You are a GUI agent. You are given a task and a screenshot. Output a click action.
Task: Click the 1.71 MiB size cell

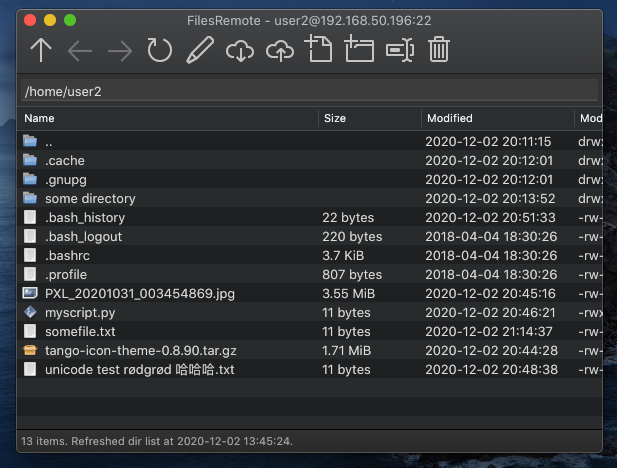(347, 350)
